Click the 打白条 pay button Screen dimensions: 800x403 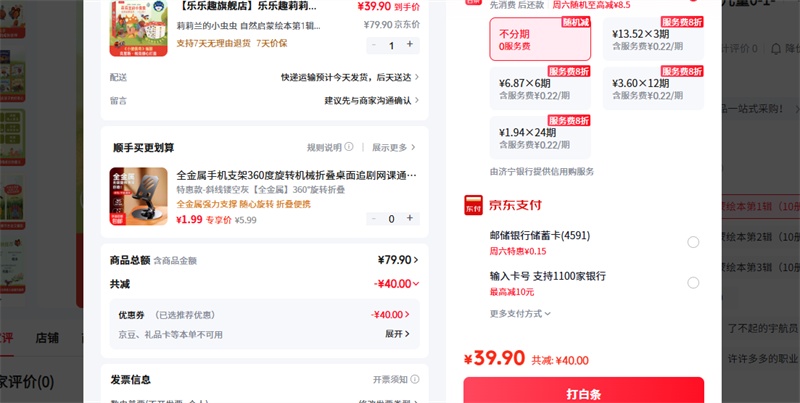pos(584,393)
